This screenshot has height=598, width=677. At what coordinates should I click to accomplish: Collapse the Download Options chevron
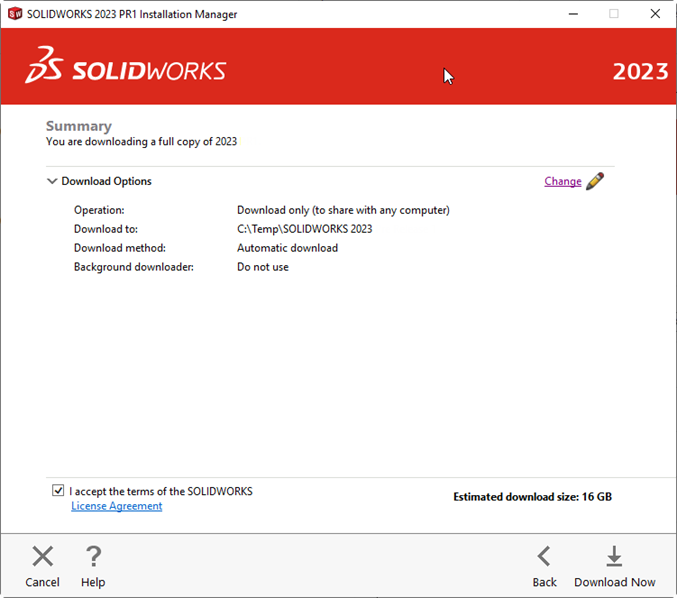tap(51, 182)
